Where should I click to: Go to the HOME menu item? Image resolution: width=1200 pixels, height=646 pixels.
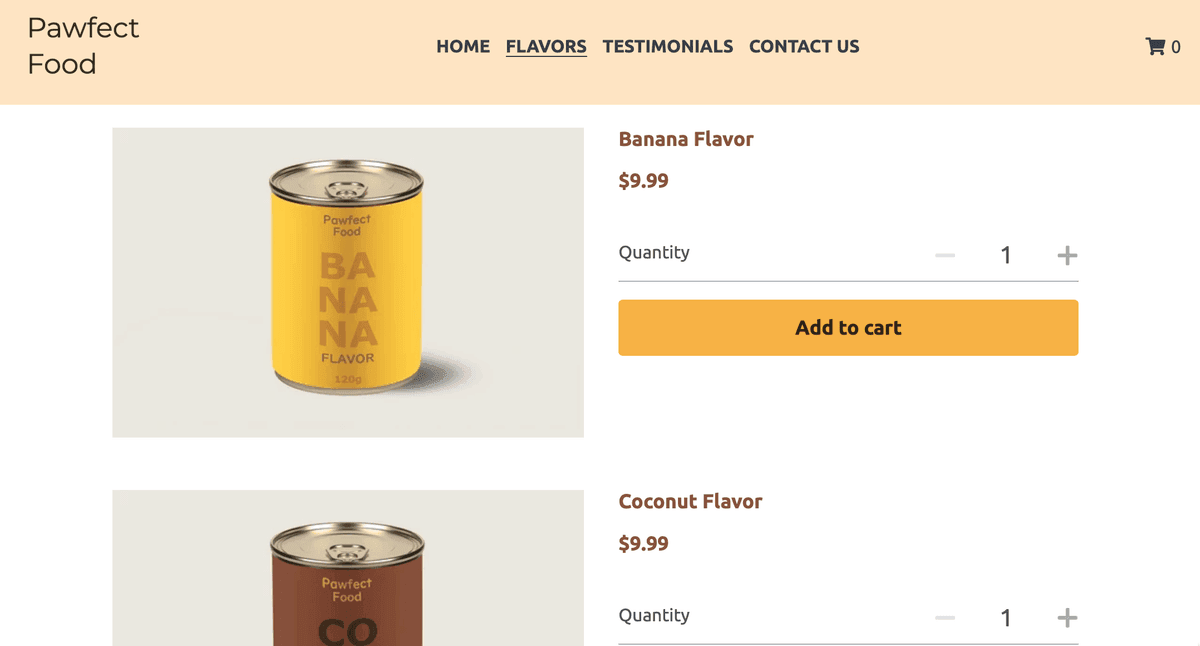[463, 46]
